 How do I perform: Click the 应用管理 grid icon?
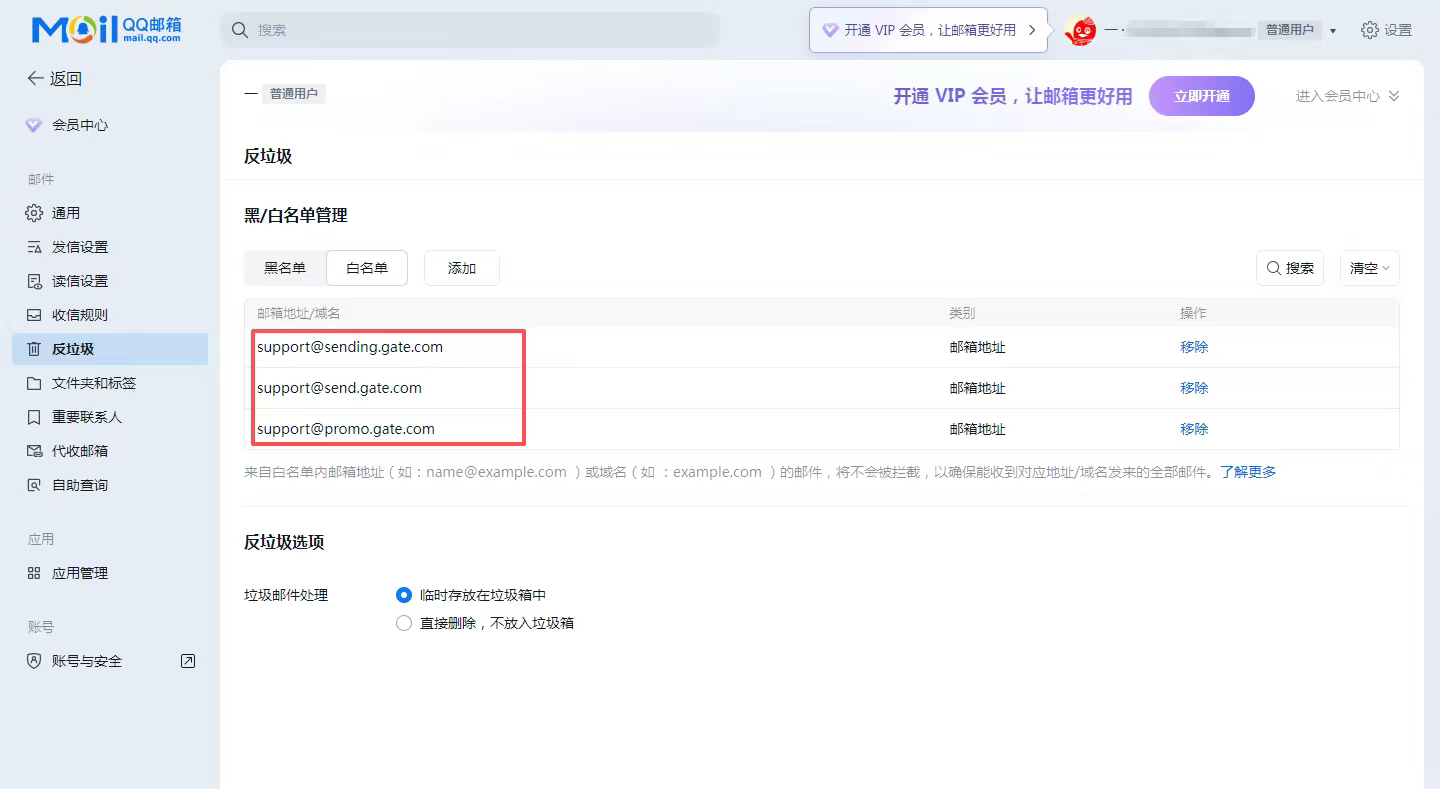point(34,573)
